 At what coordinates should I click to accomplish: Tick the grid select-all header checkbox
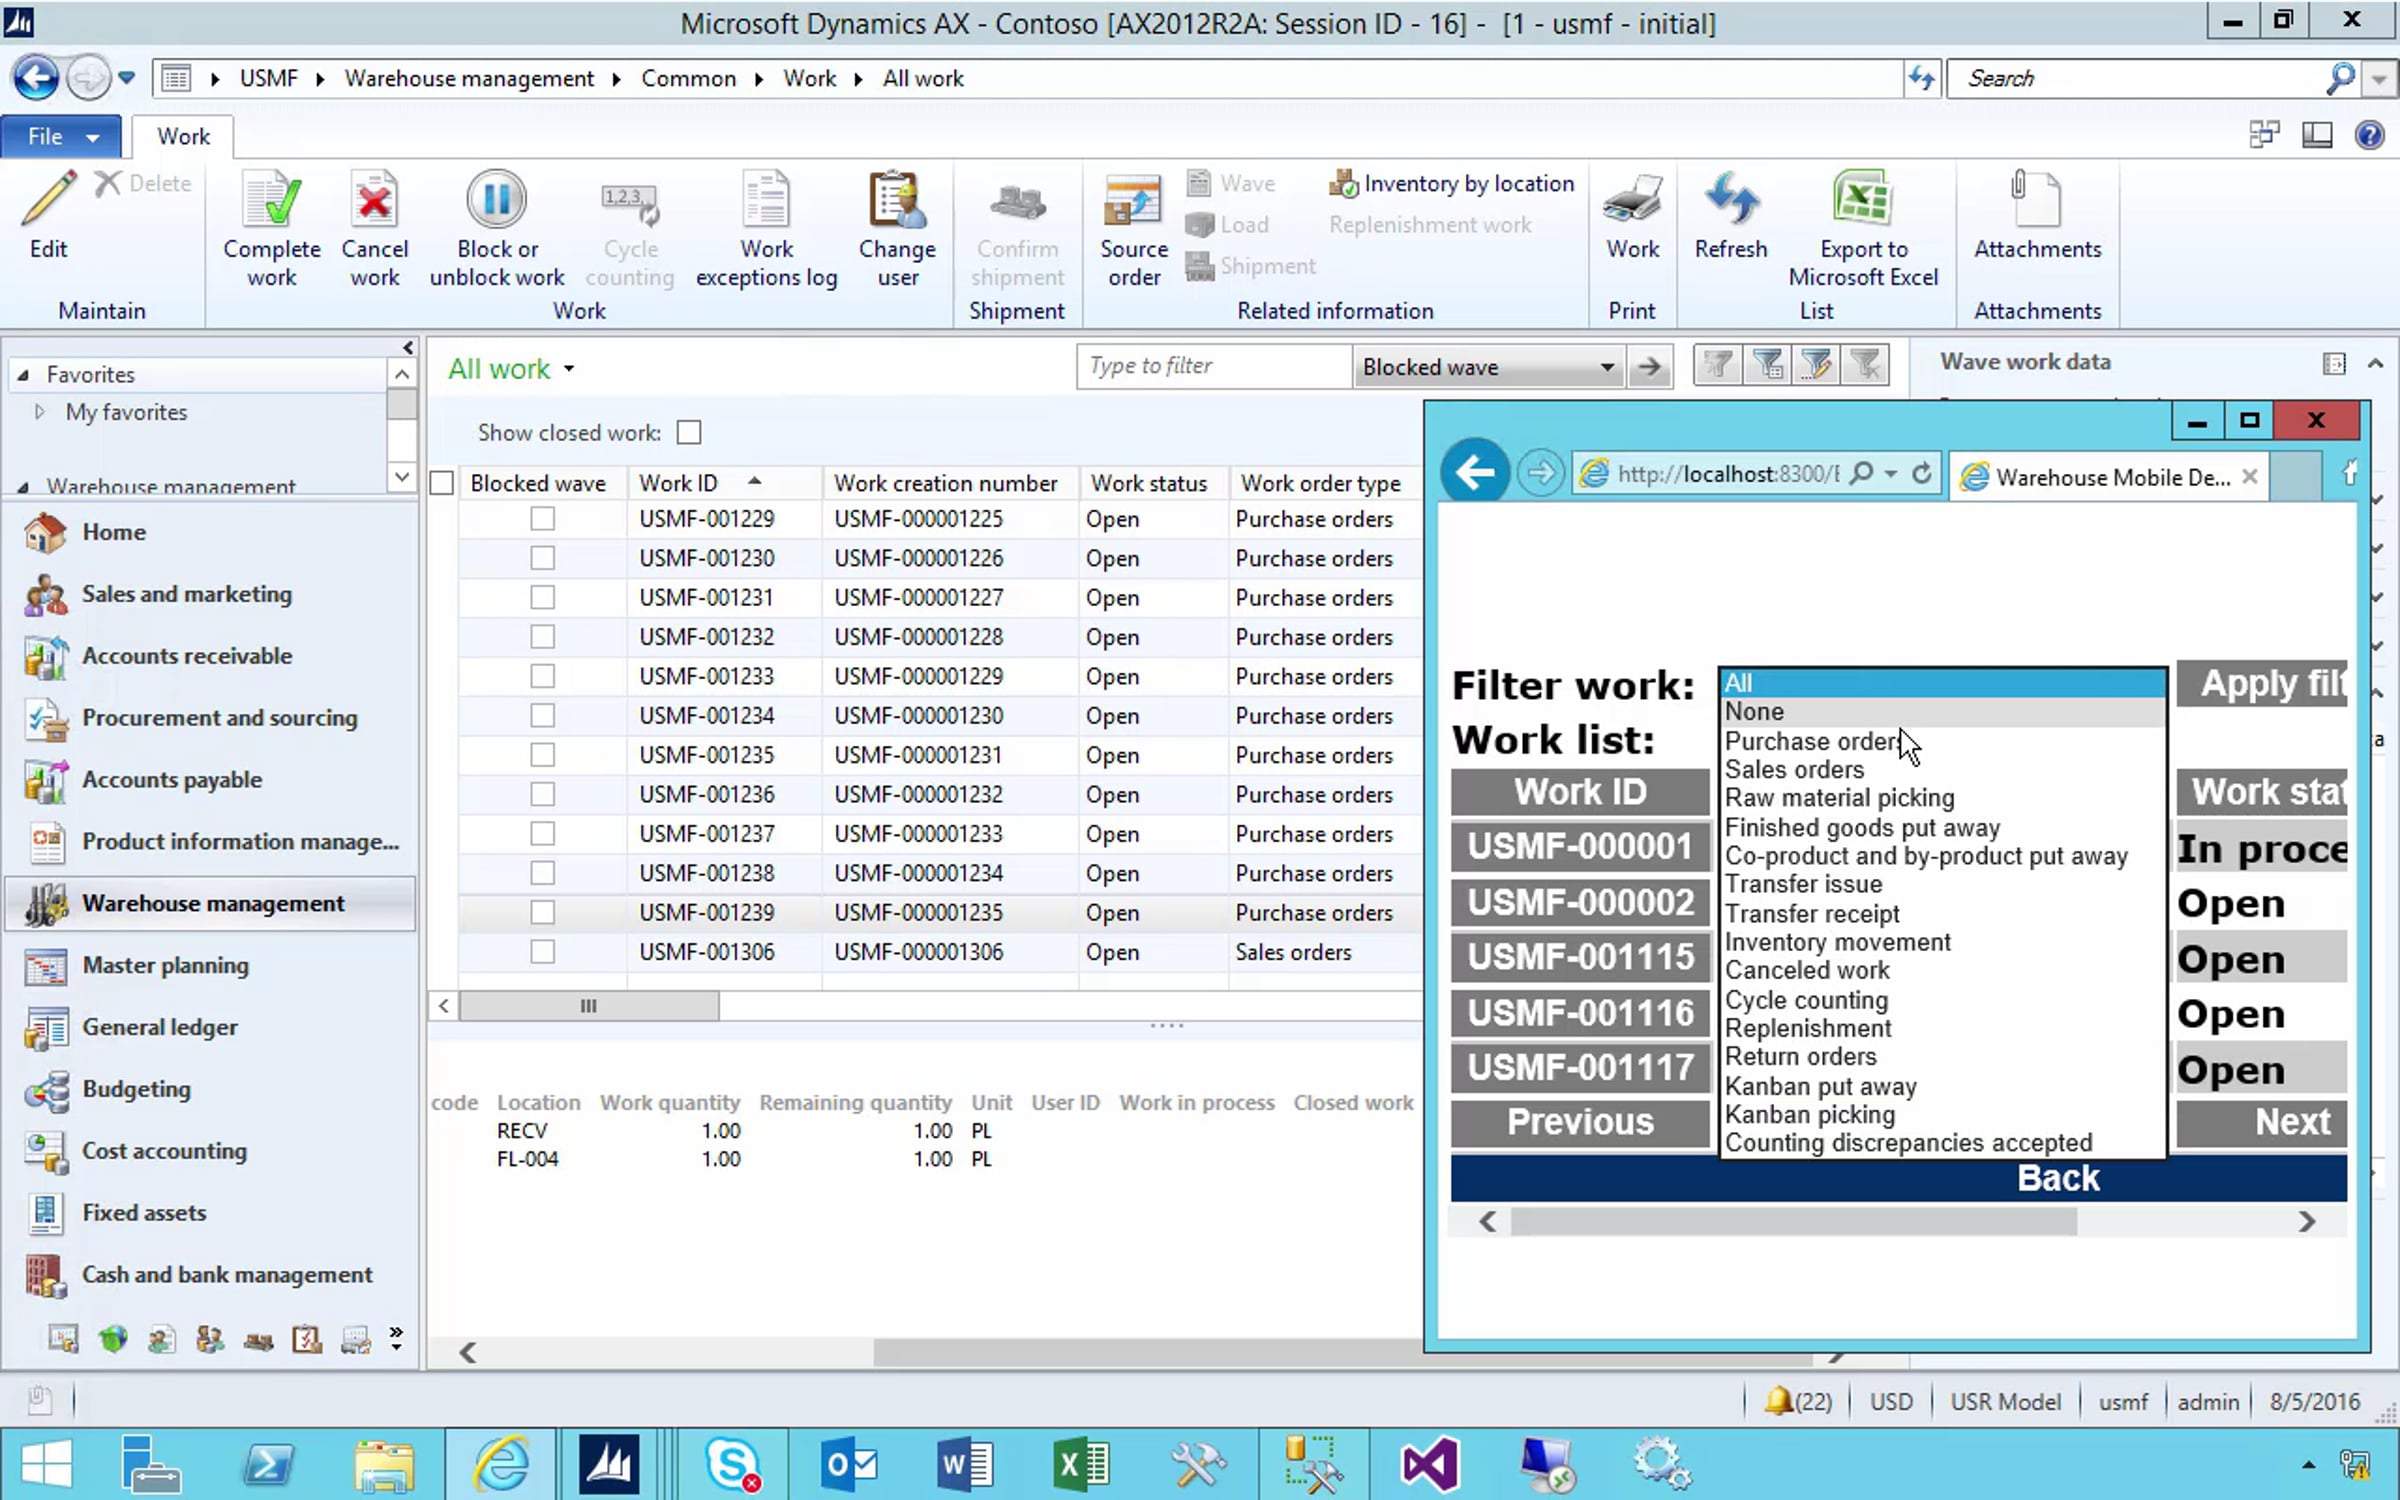coord(442,483)
